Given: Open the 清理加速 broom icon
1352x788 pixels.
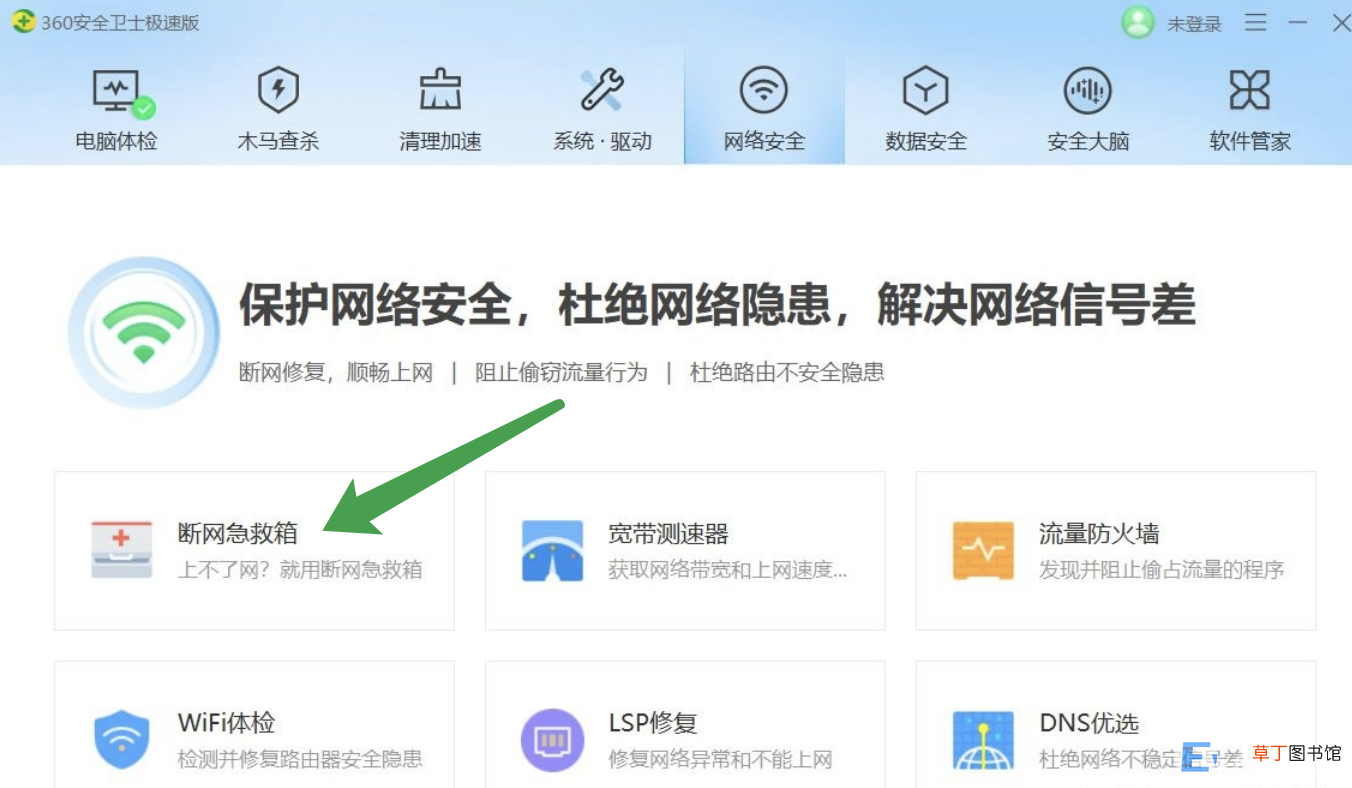Looking at the screenshot, I should pos(440,91).
